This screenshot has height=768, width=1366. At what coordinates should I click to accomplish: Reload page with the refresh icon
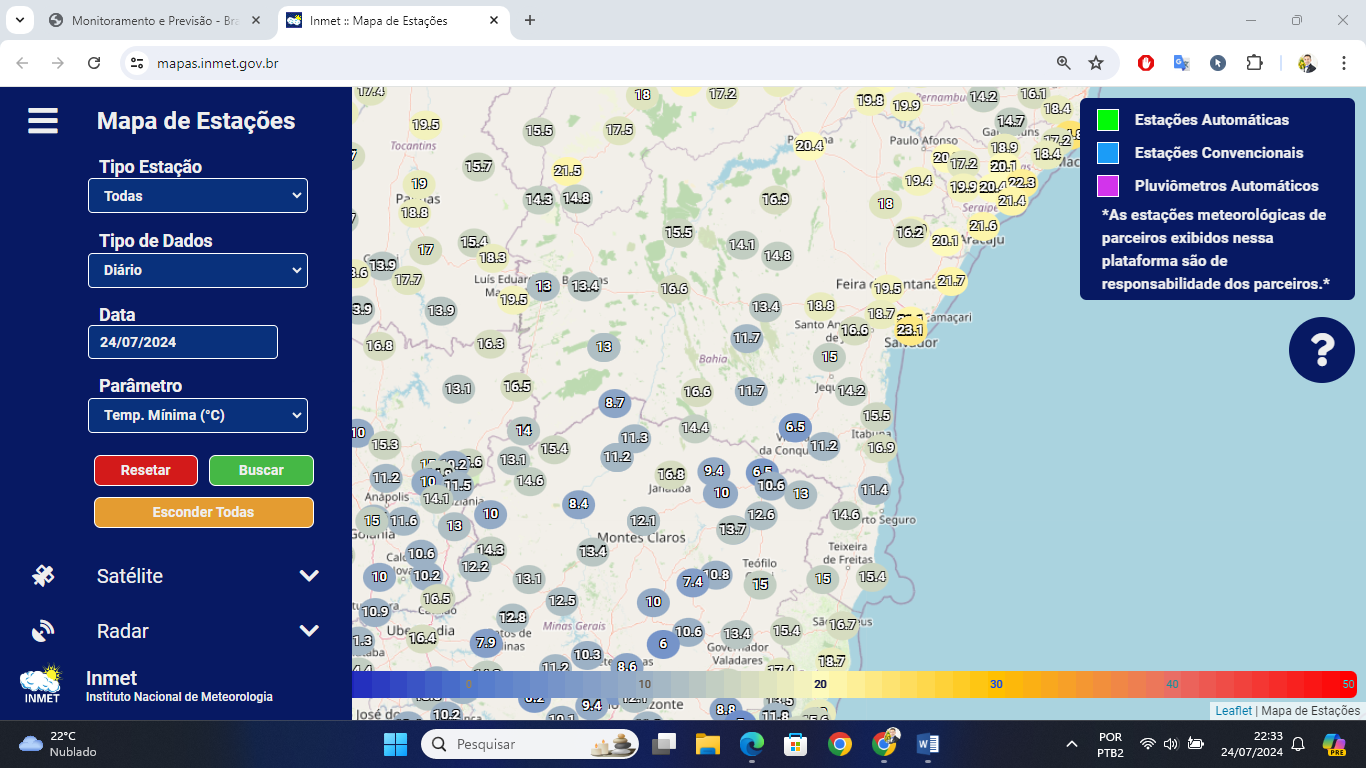[94, 63]
